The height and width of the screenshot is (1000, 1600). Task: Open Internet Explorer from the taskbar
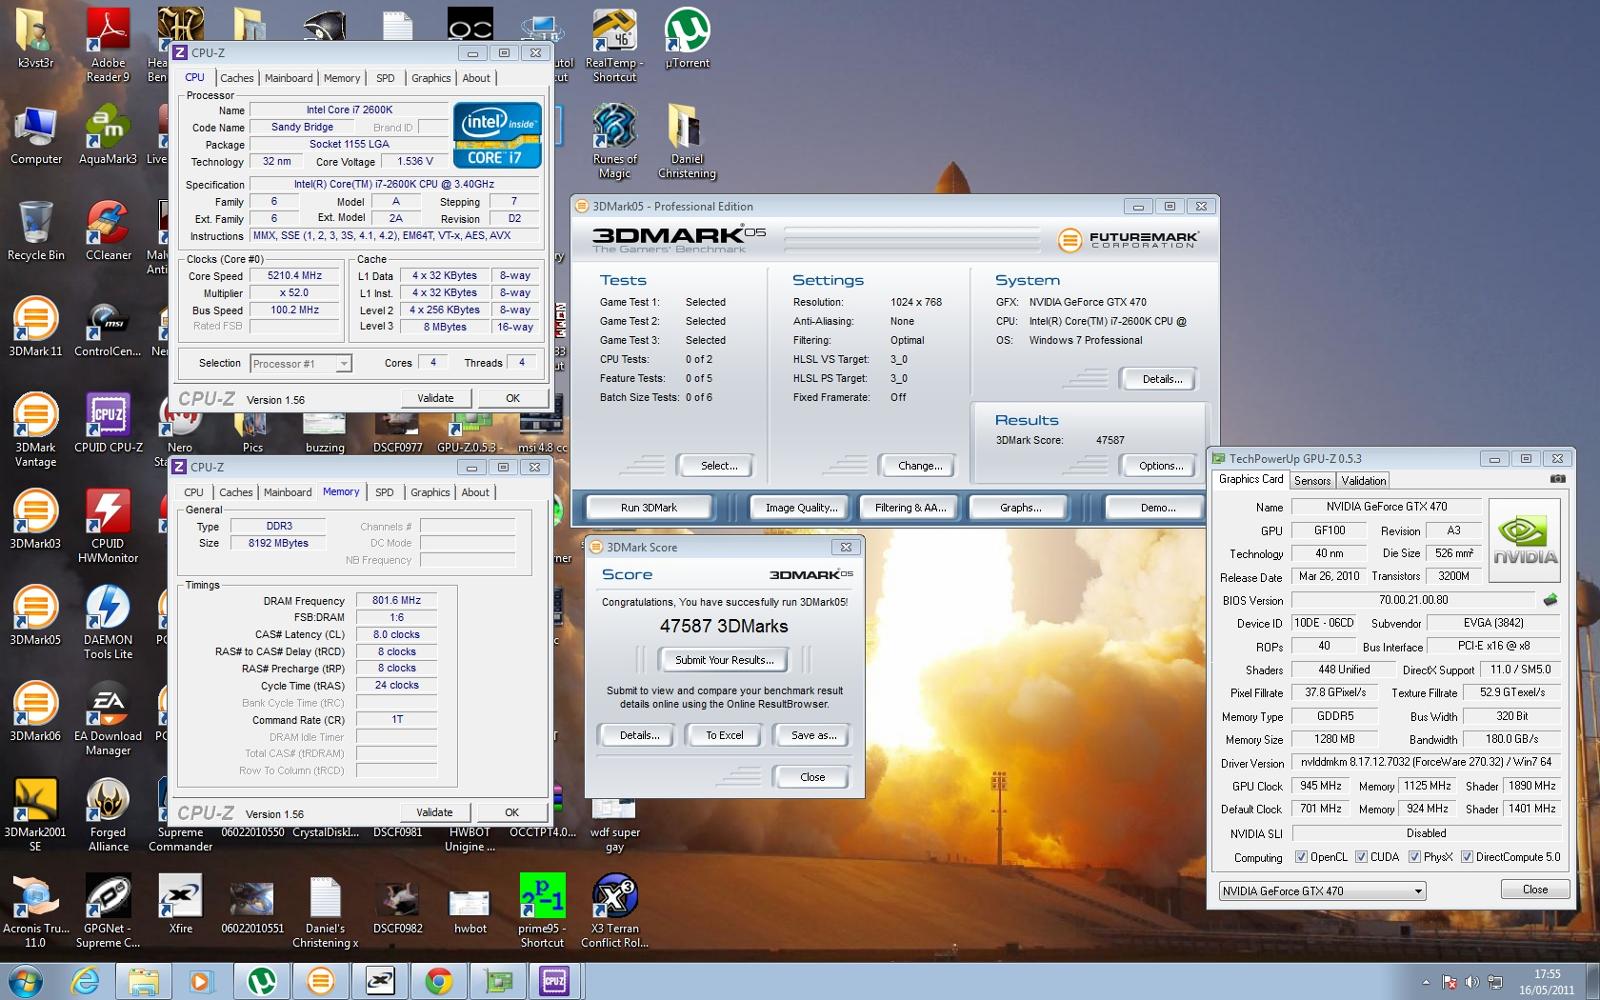click(85, 981)
